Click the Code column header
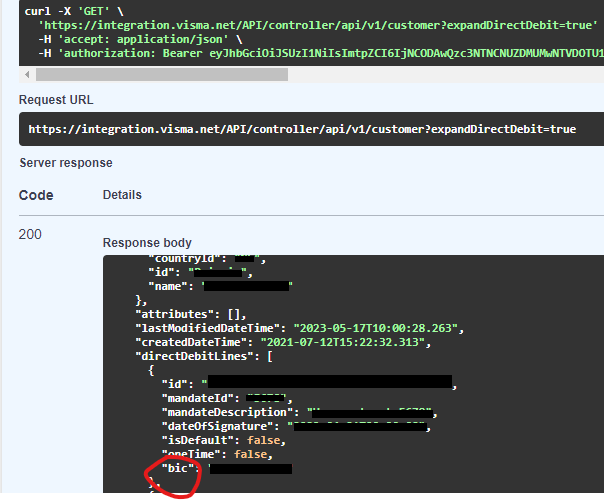The image size is (604, 500). 36,195
